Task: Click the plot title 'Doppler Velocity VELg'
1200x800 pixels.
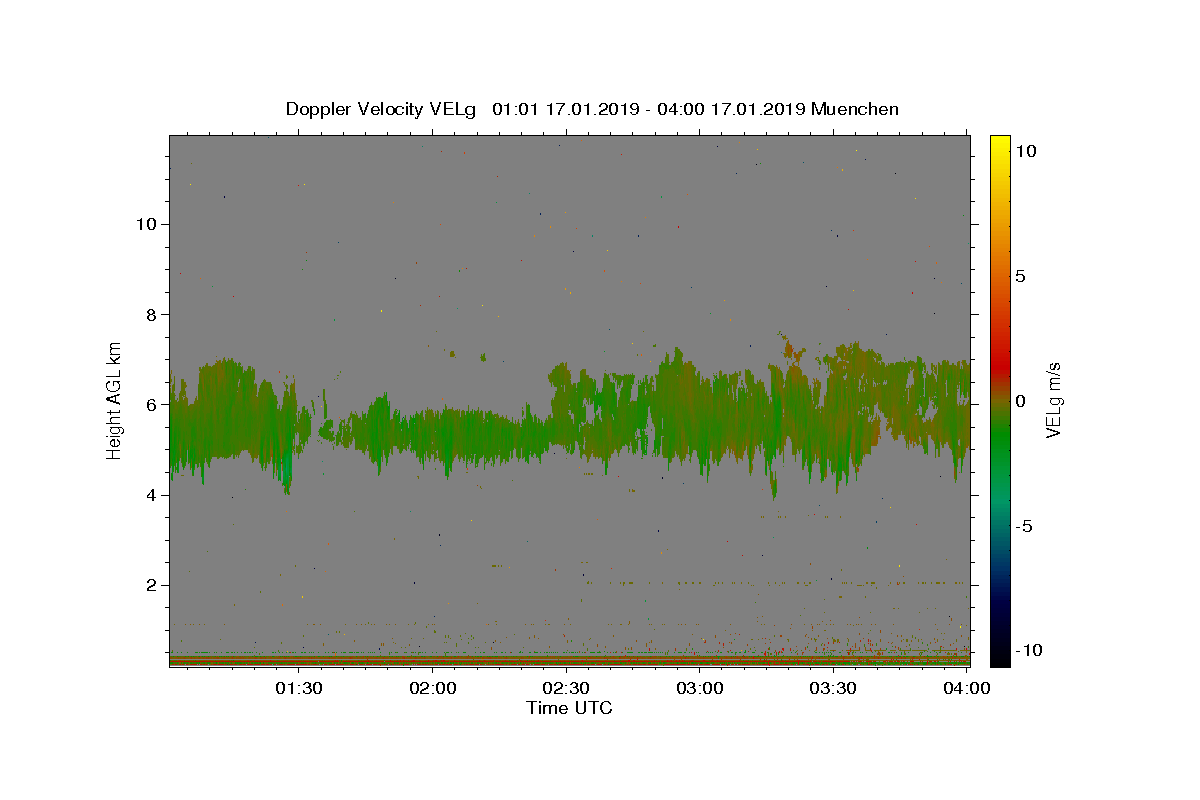Action: [381, 109]
